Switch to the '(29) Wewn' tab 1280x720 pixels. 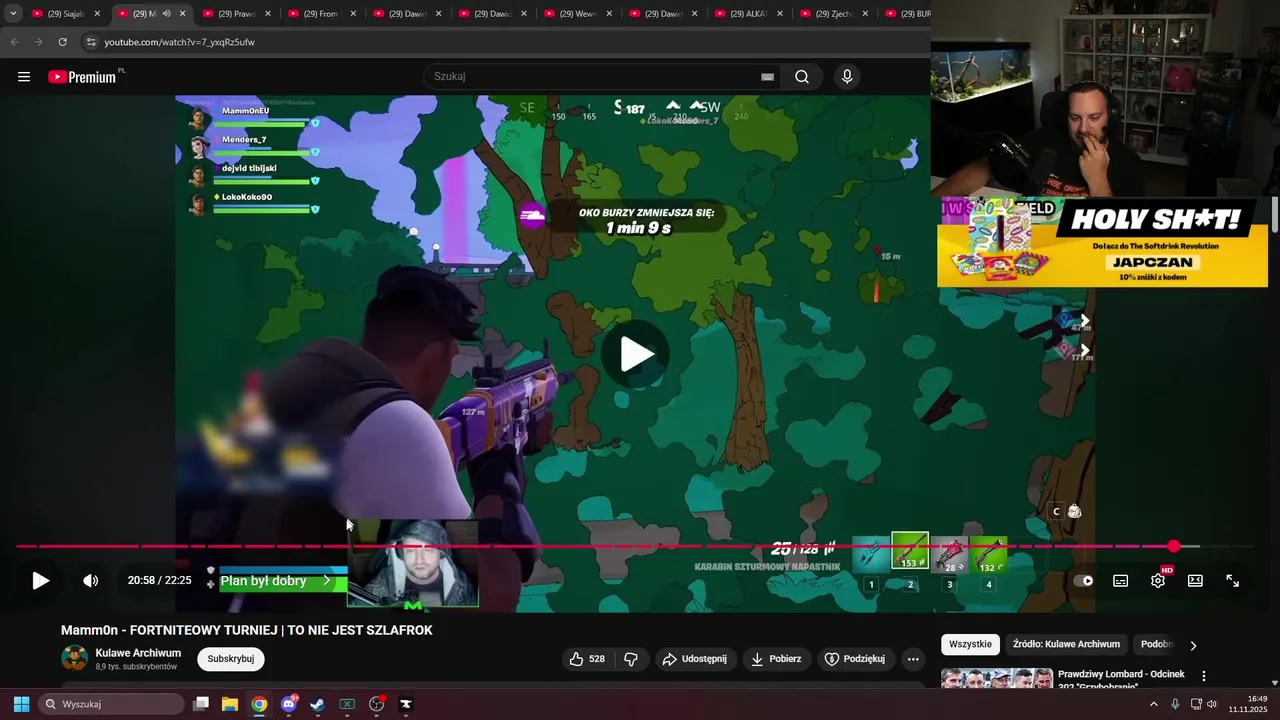coord(578,14)
